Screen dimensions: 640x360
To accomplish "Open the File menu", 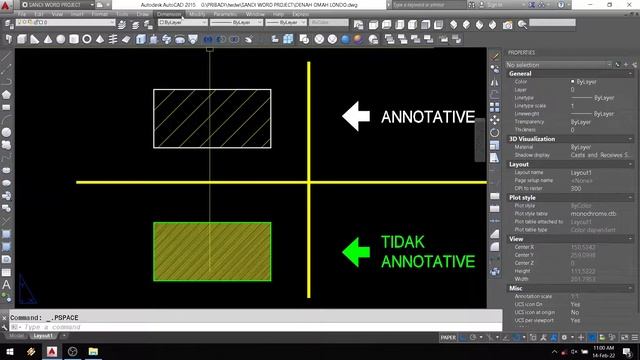I will point(22,14).
